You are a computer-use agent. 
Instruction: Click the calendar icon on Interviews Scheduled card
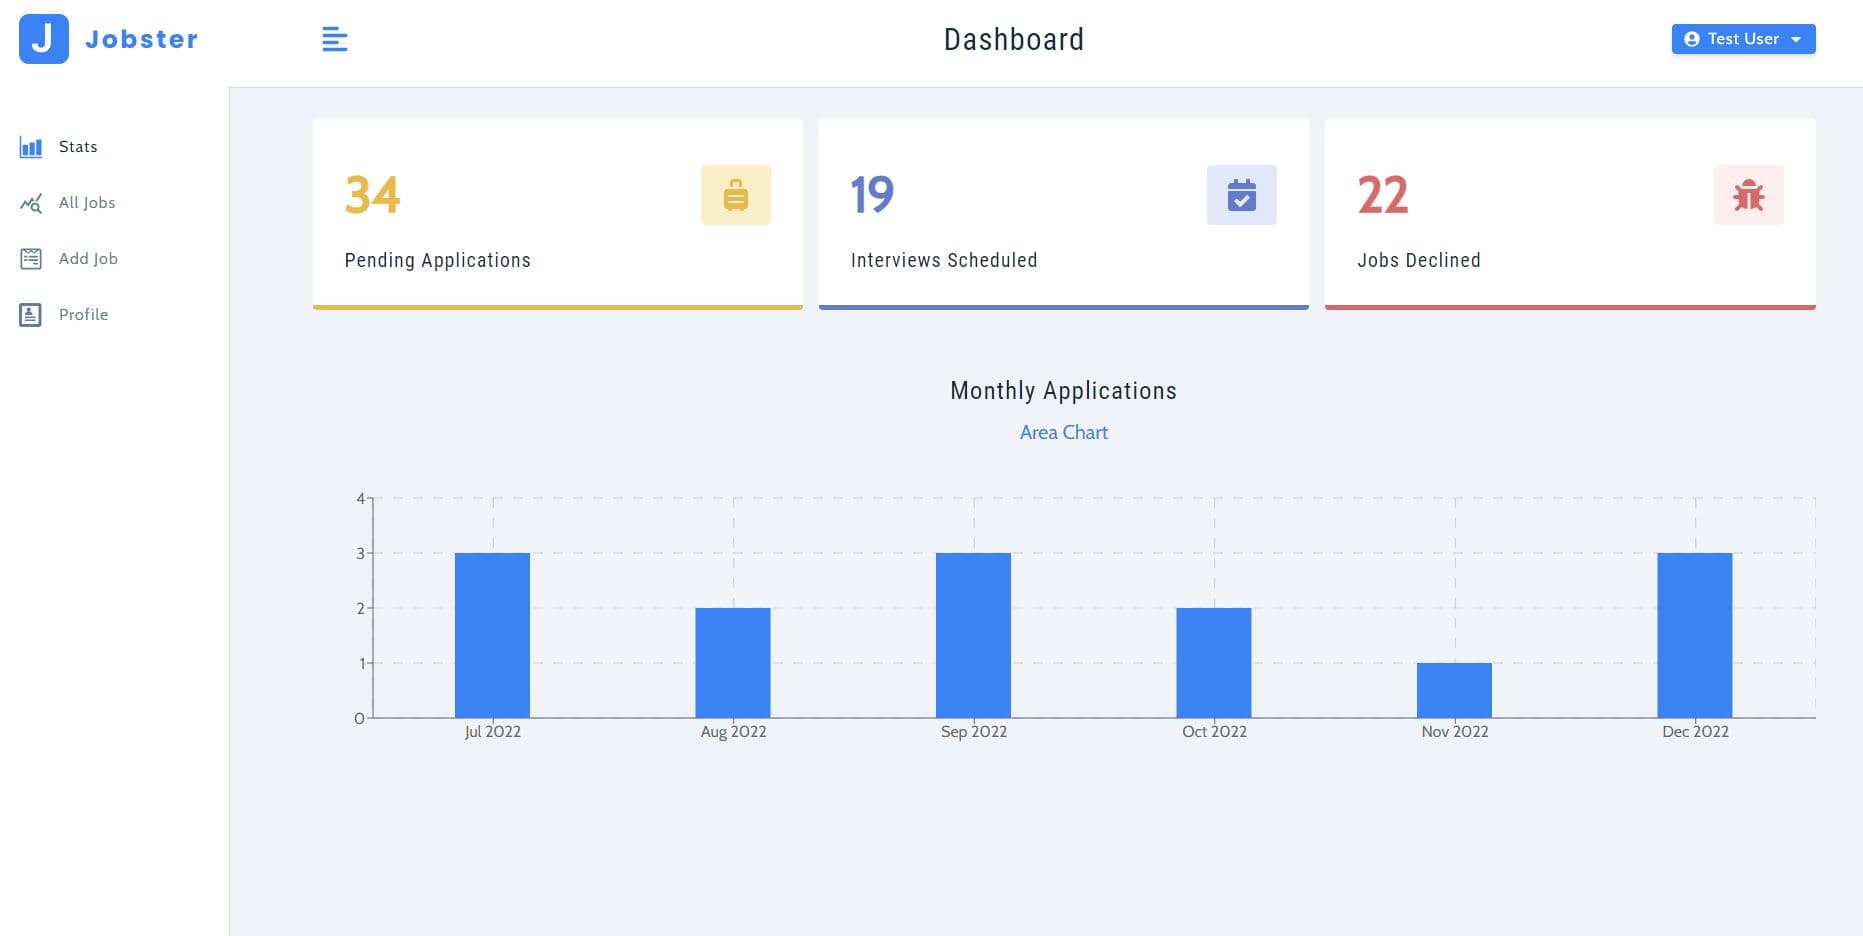1242,195
